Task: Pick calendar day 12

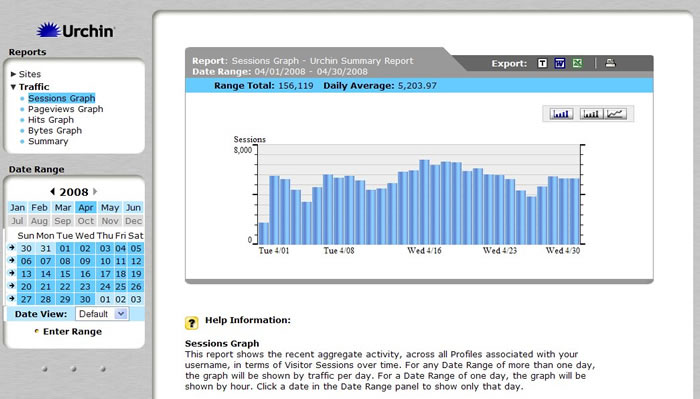Action: [136, 261]
